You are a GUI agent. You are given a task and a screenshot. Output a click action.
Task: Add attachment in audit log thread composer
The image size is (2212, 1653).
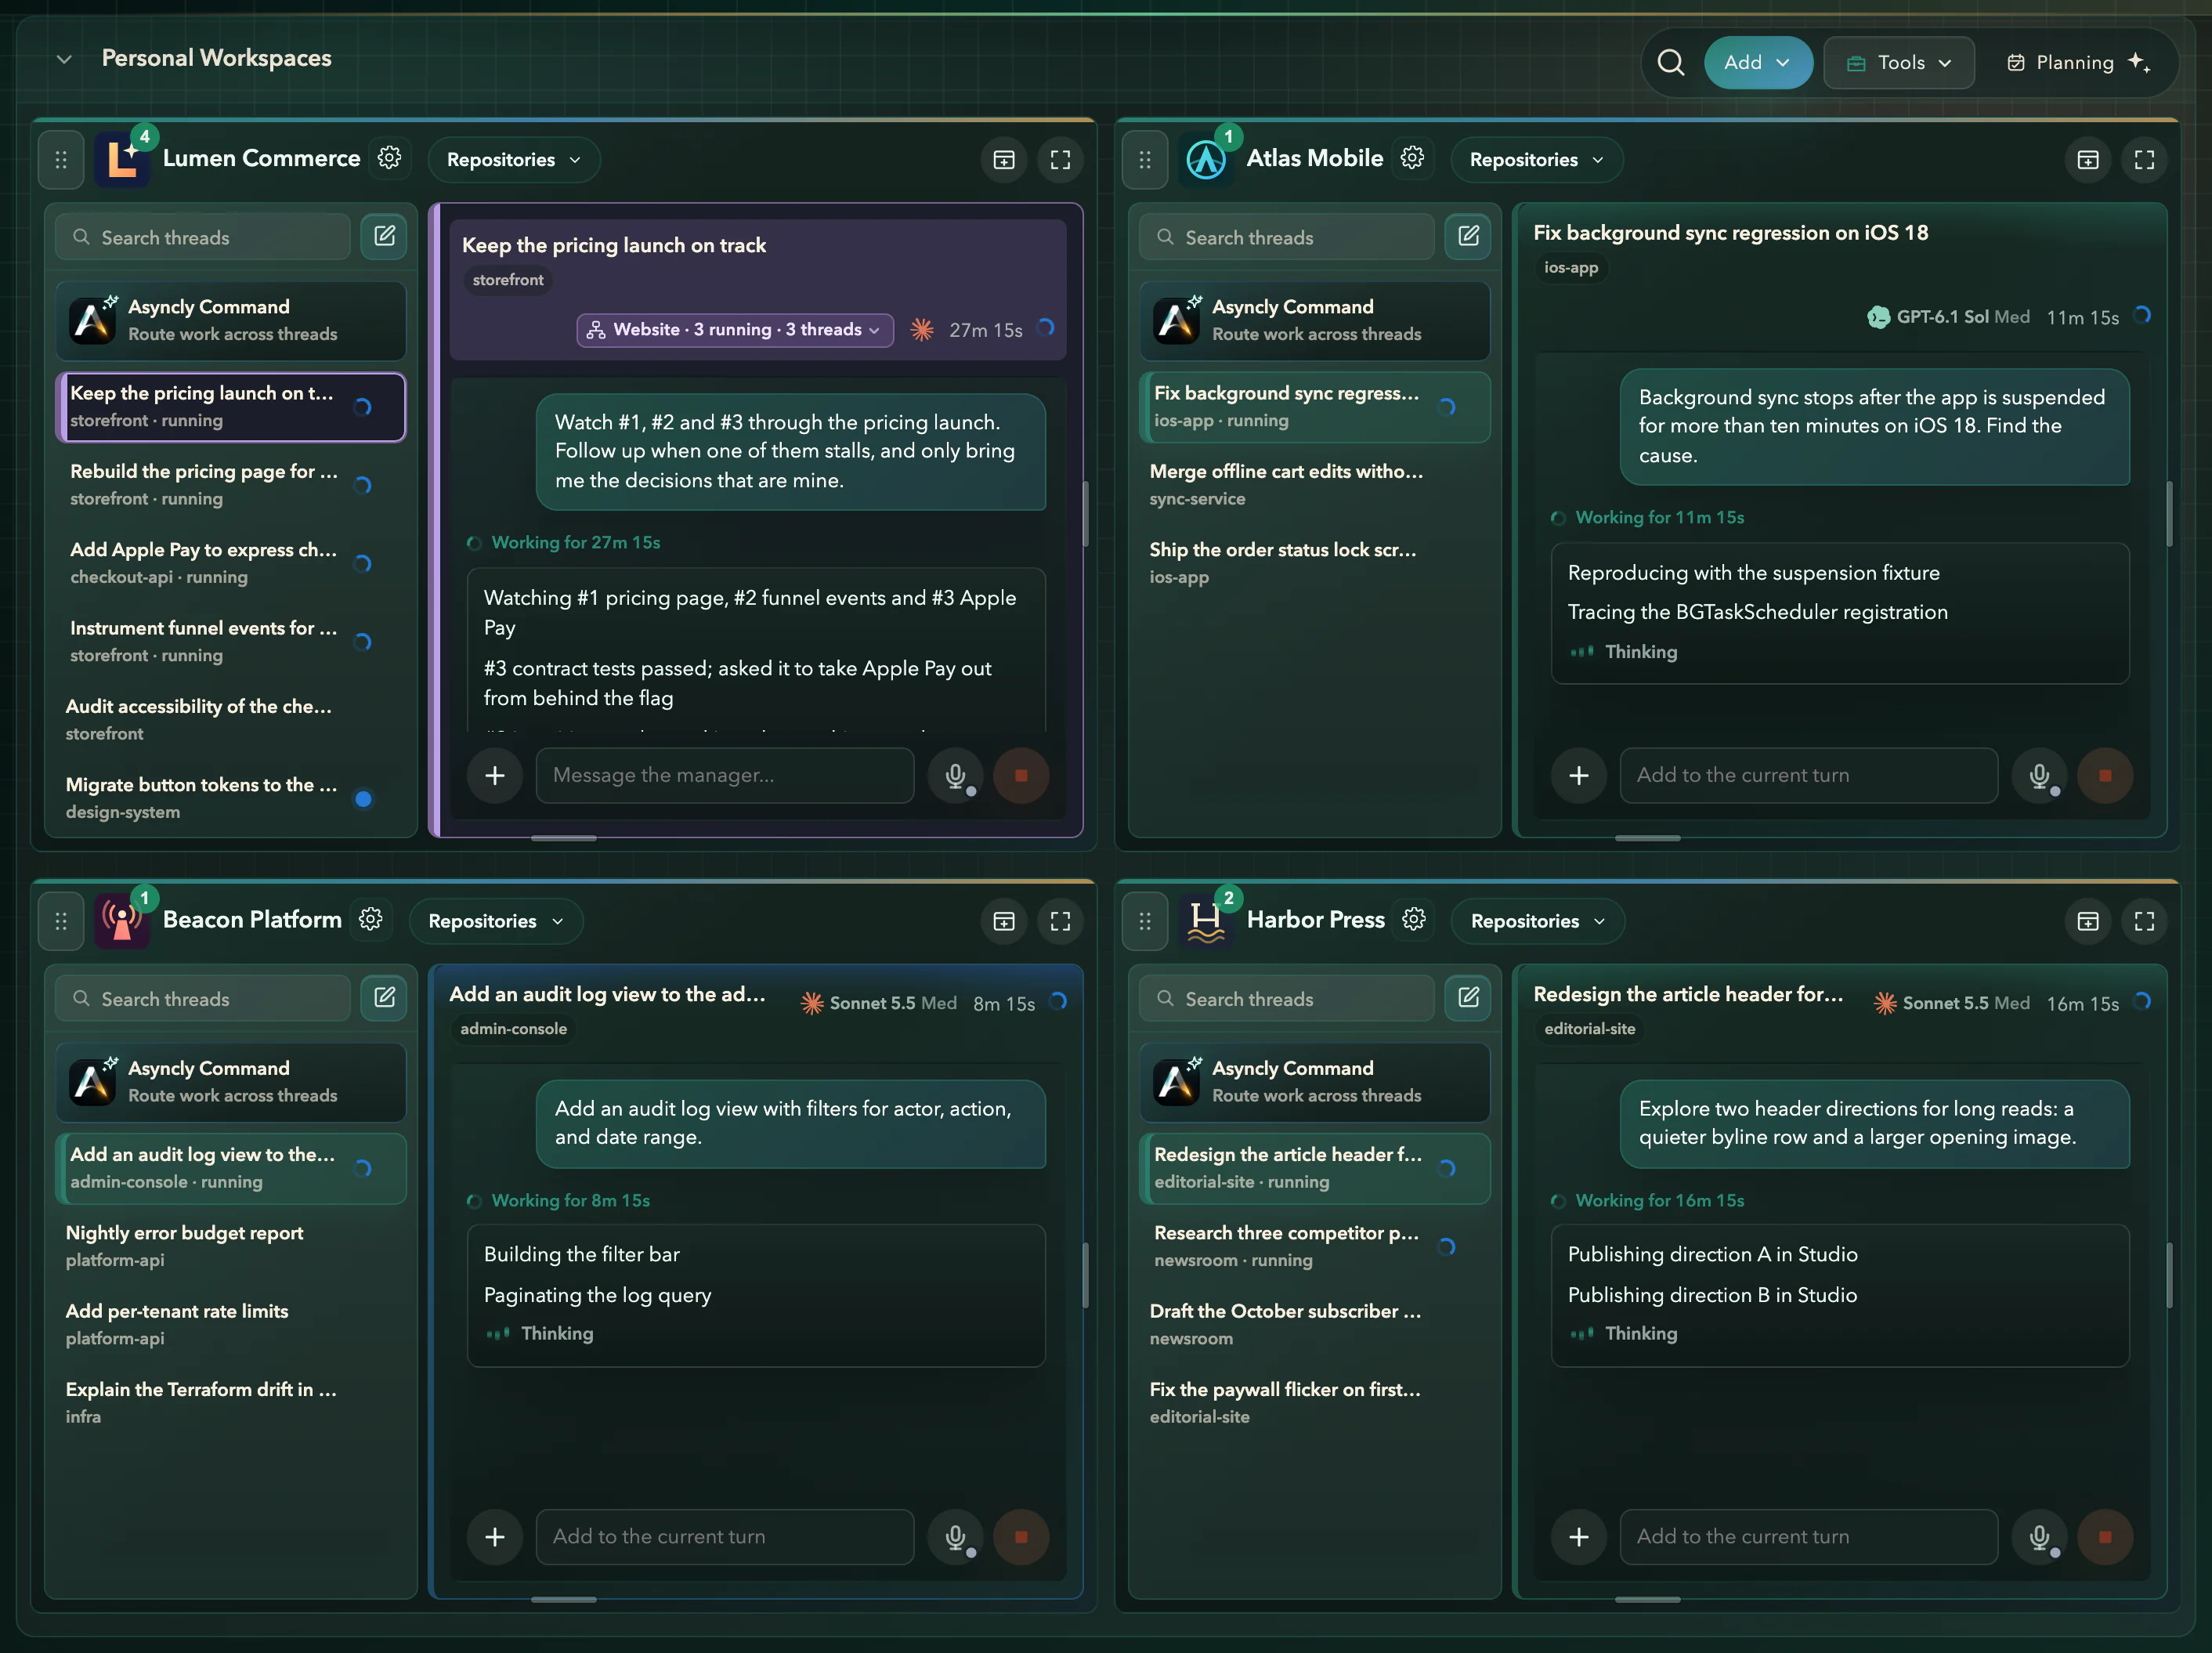(495, 1536)
